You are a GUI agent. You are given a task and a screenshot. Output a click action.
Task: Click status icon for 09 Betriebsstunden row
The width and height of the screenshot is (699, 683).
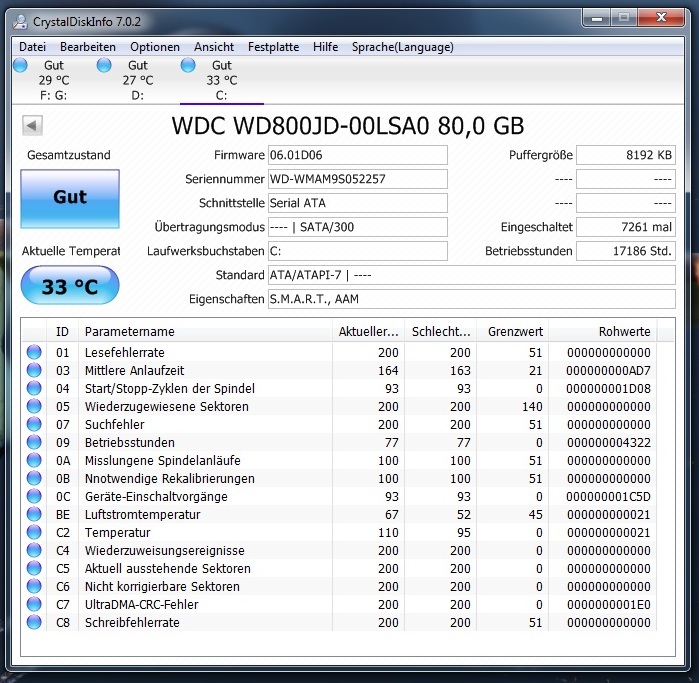tap(34, 442)
